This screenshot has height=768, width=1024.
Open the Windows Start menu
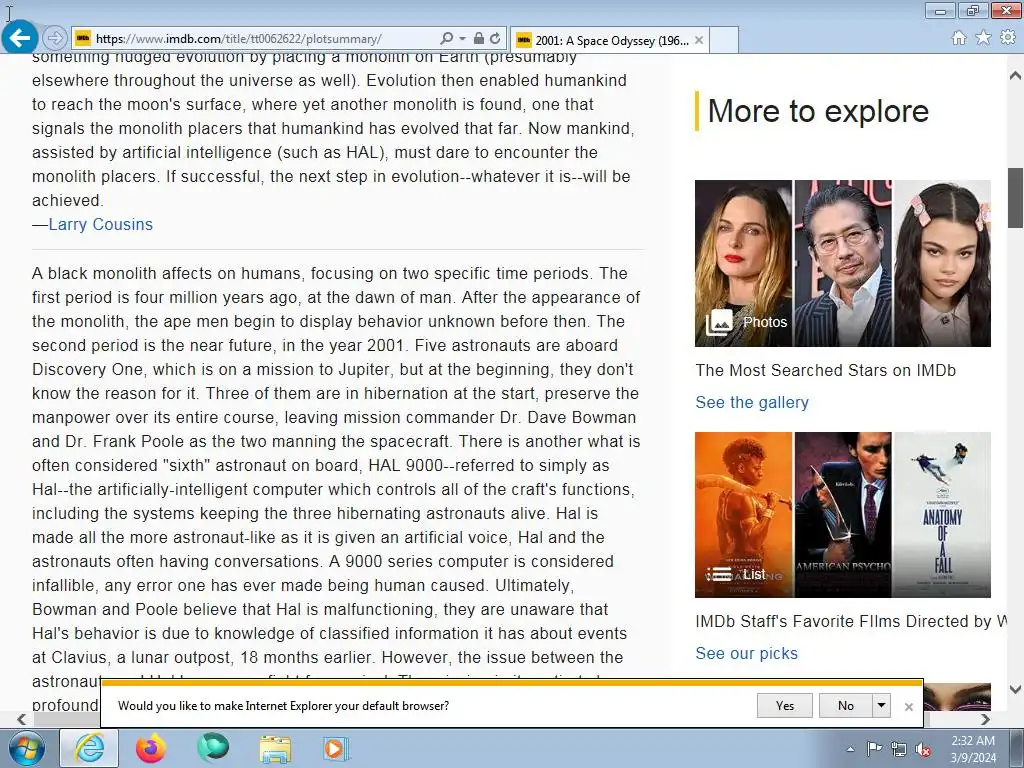(27, 748)
